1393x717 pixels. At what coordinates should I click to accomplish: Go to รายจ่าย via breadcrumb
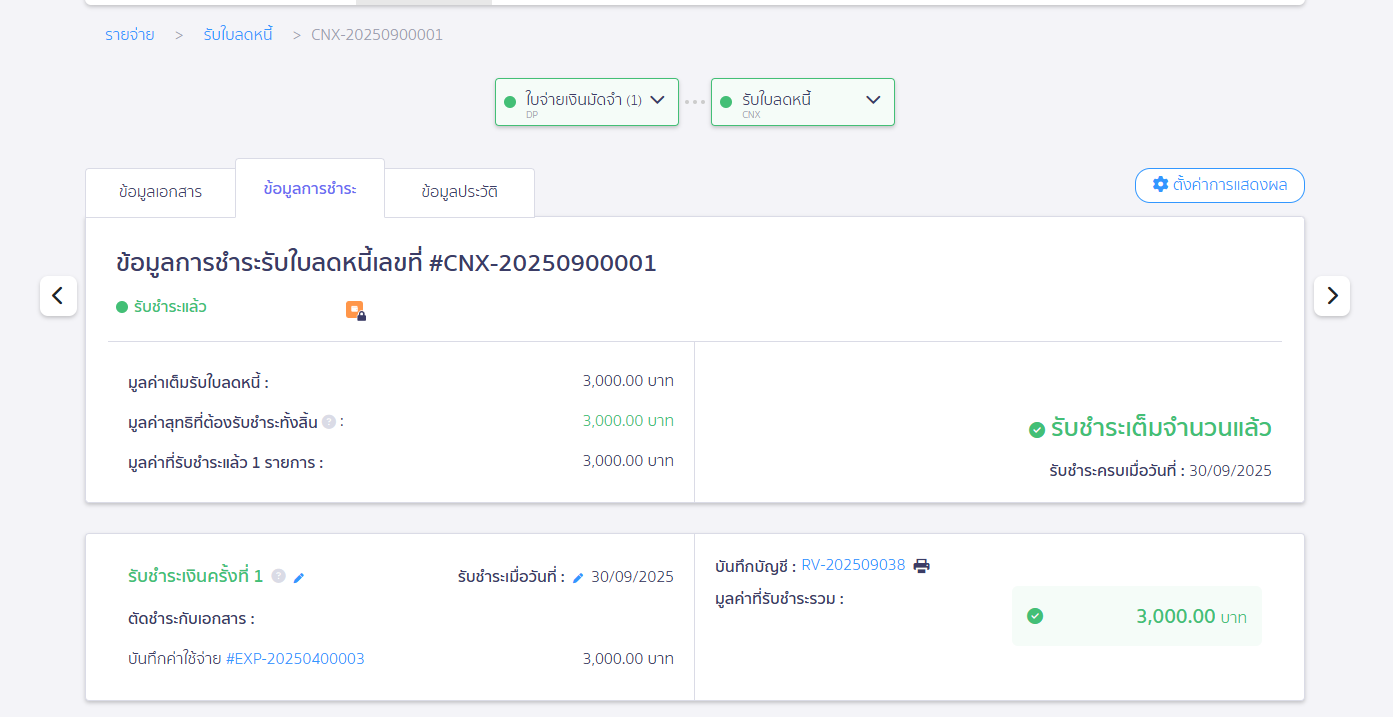(128, 34)
